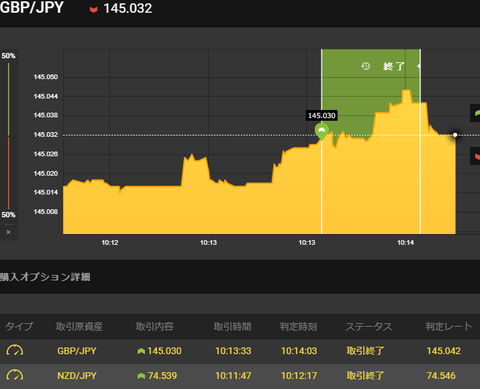The image size is (480, 389).
Task: Click 取引終了 status in GBP/JPY row
Action: click(x=365, y=351)
